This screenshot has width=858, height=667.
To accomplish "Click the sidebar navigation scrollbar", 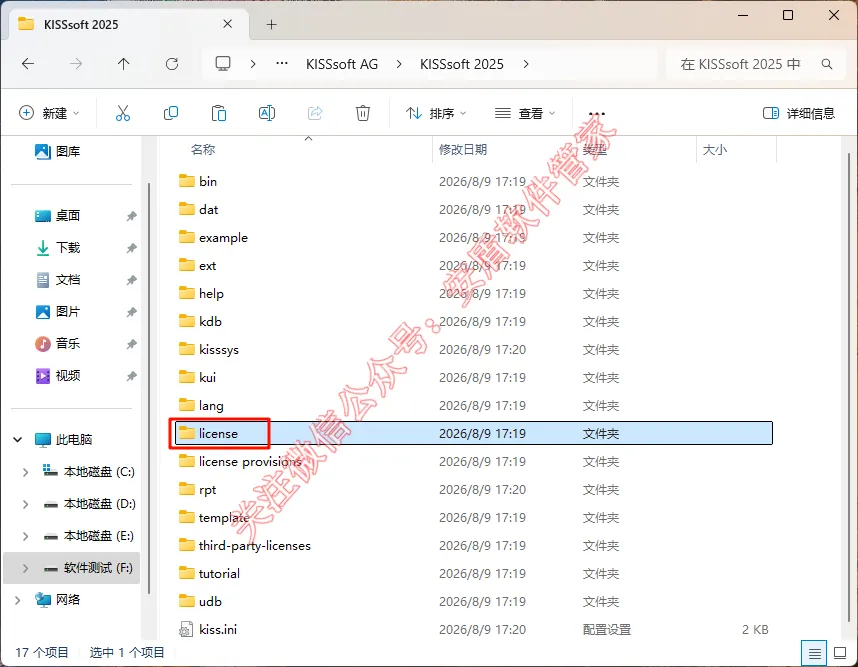I will coord(149,388).
